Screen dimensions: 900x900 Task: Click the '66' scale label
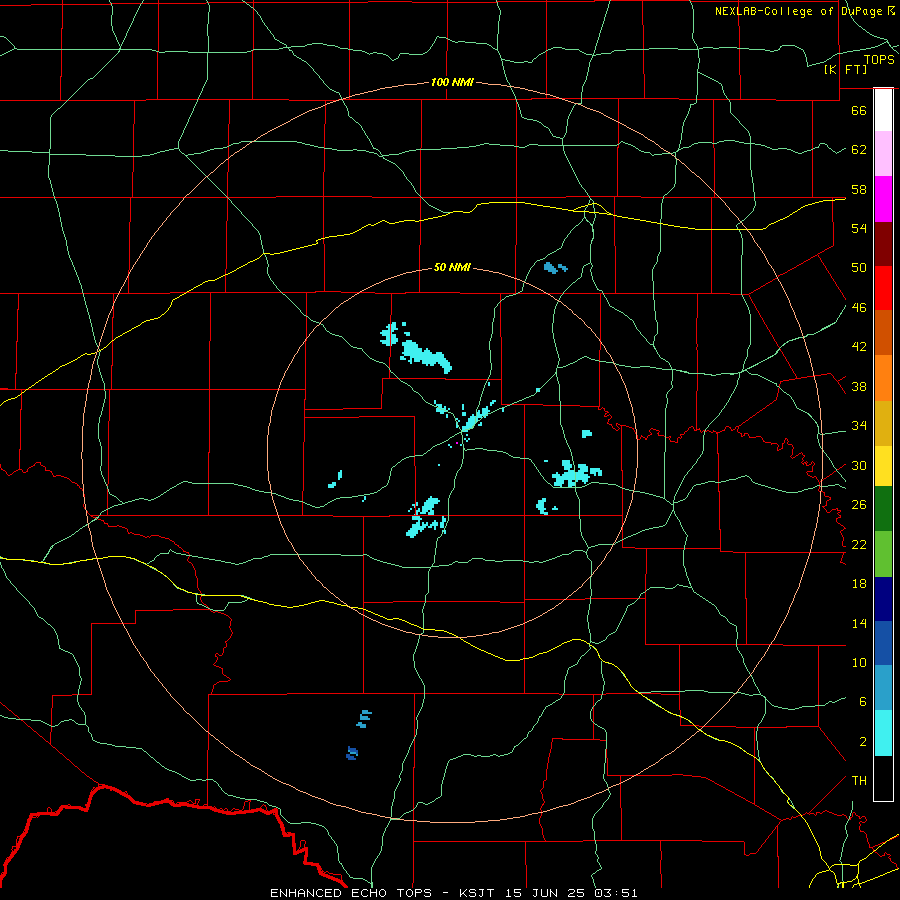point(859,110)
